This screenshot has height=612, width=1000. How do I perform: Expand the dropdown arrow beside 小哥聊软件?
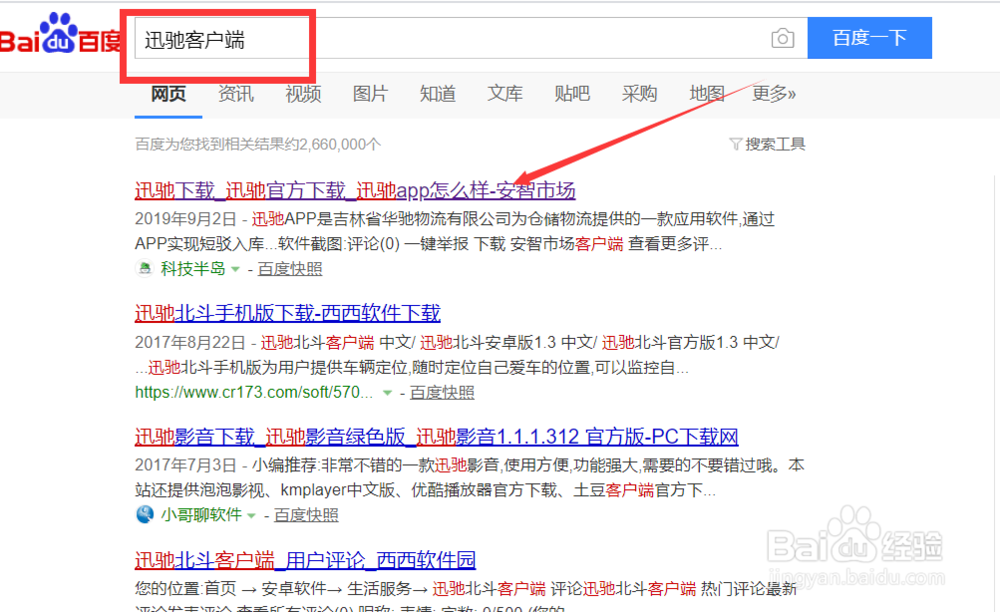coord(251,515)
